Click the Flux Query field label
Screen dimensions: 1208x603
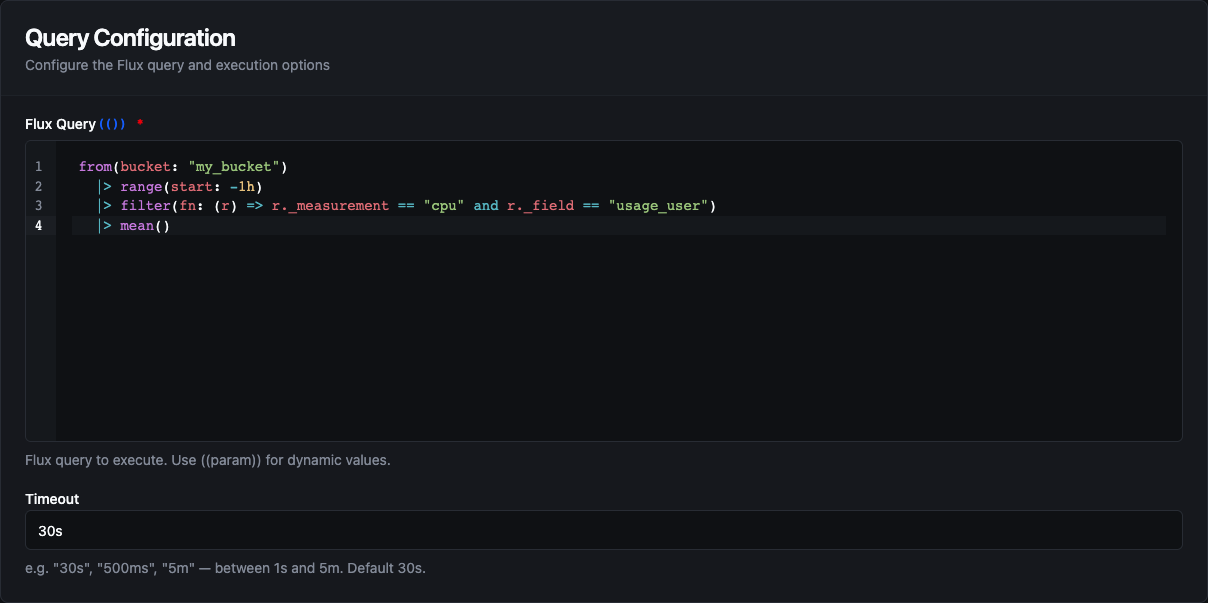click(60, 124)
